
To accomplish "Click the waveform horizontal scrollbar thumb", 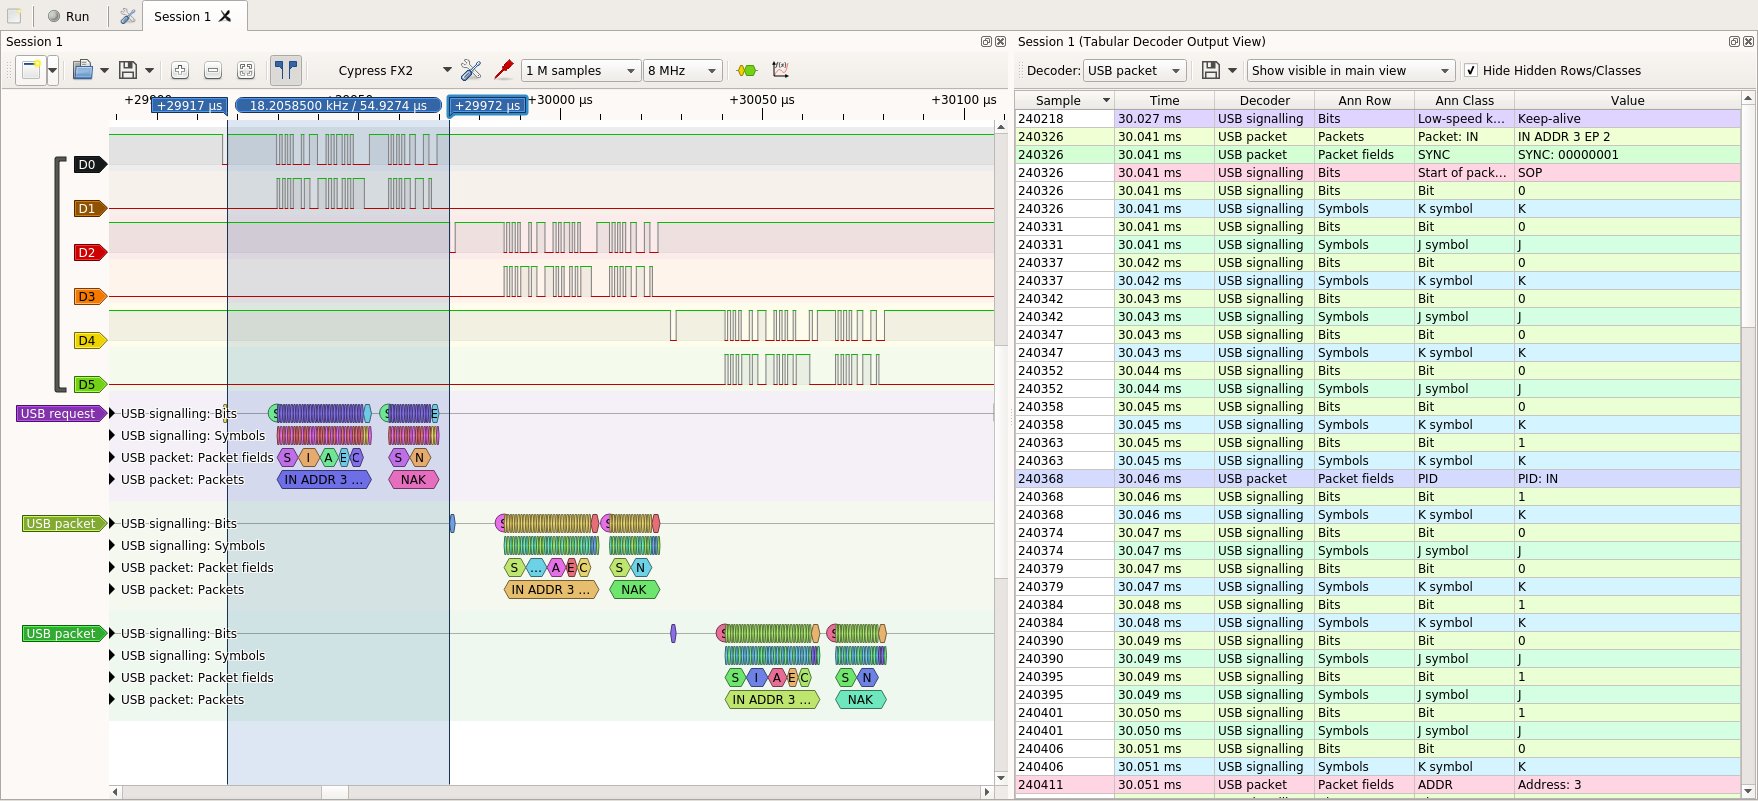I will pyautogui.click(x=334, y=792).
